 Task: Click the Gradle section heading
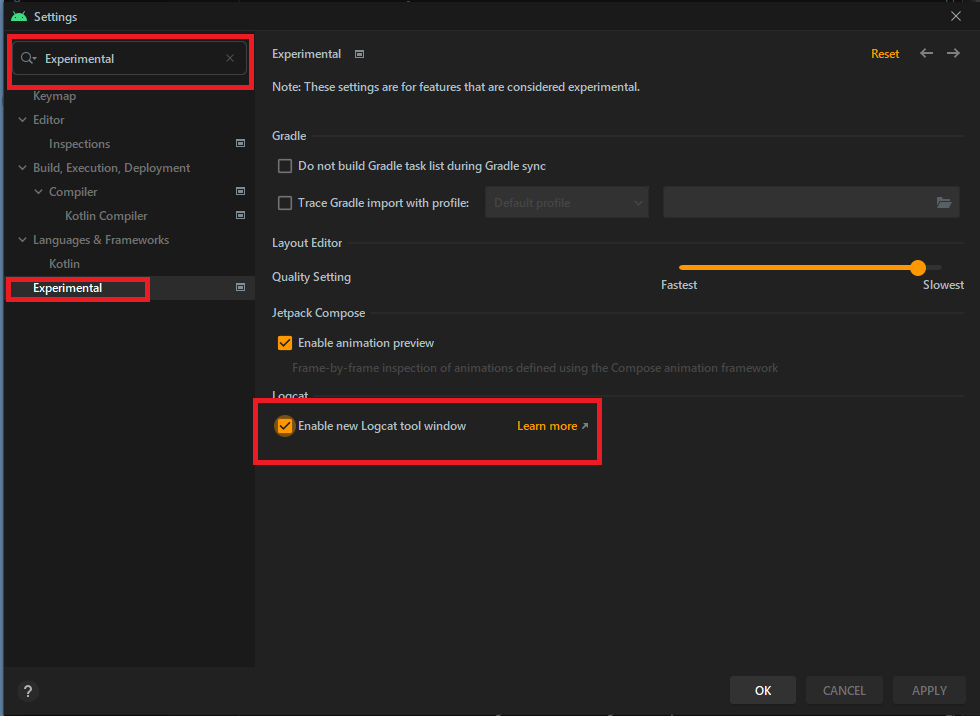[289, 136]
